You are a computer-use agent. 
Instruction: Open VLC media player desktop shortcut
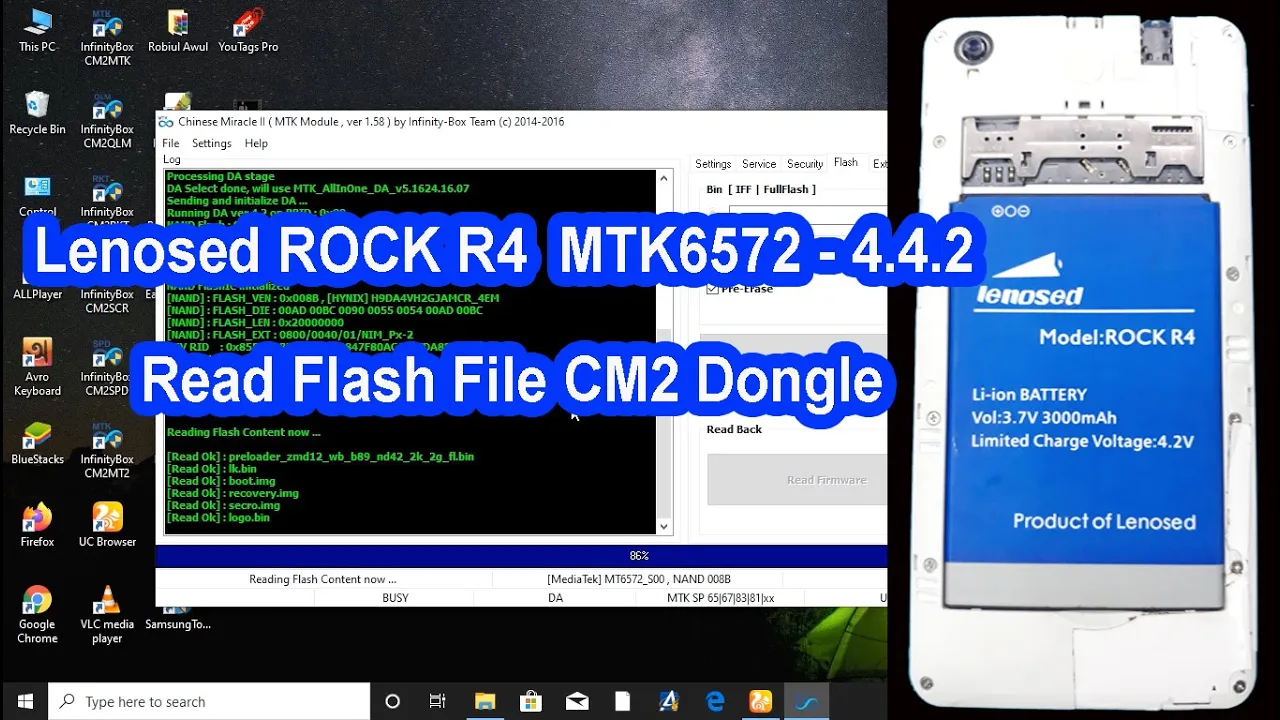click(x=107, y=614)
